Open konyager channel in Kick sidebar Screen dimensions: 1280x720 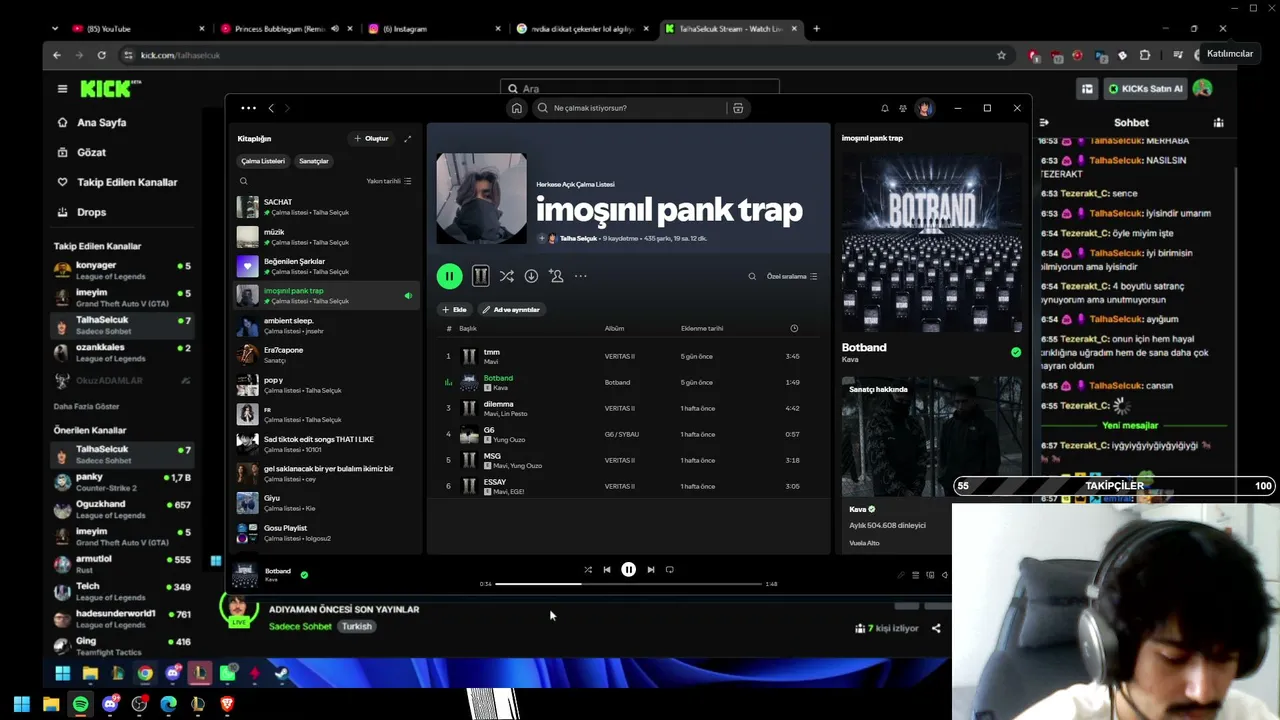coord(122,271)
